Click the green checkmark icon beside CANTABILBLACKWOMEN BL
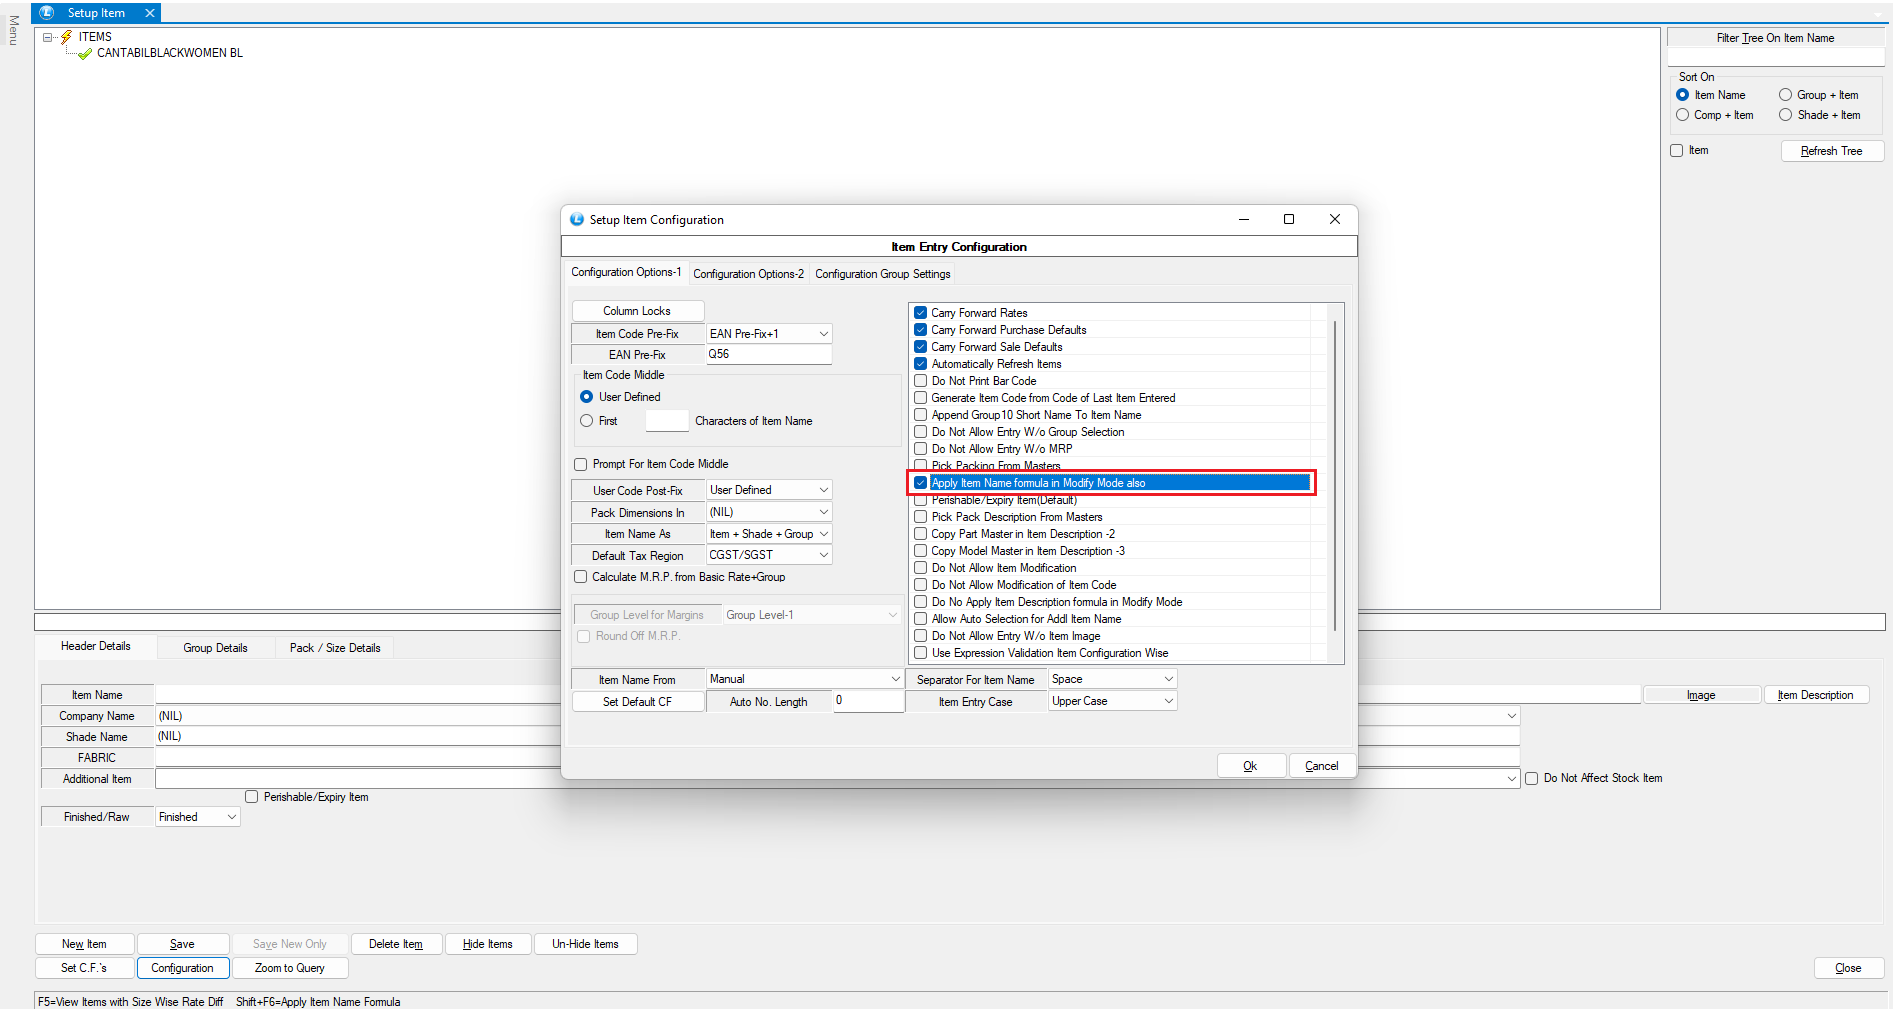This screenshot has height=1009, width=1893. (x=85, y=54)
